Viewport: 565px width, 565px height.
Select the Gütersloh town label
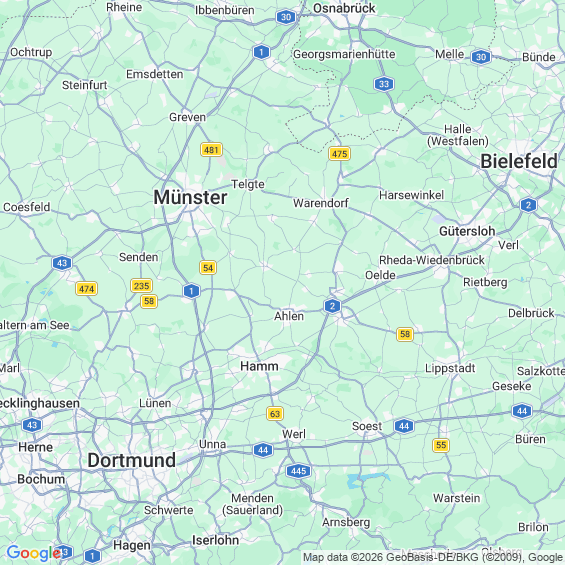(x=467, y=231)
